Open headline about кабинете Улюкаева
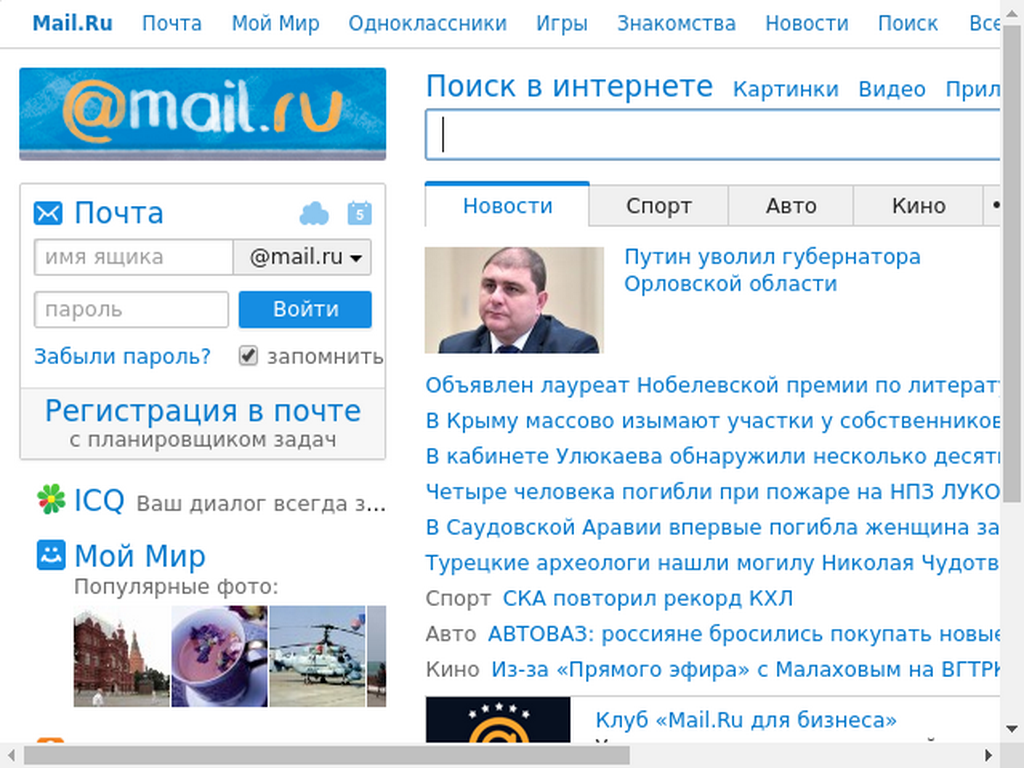 pyautogui.click(x=712, y=456)
